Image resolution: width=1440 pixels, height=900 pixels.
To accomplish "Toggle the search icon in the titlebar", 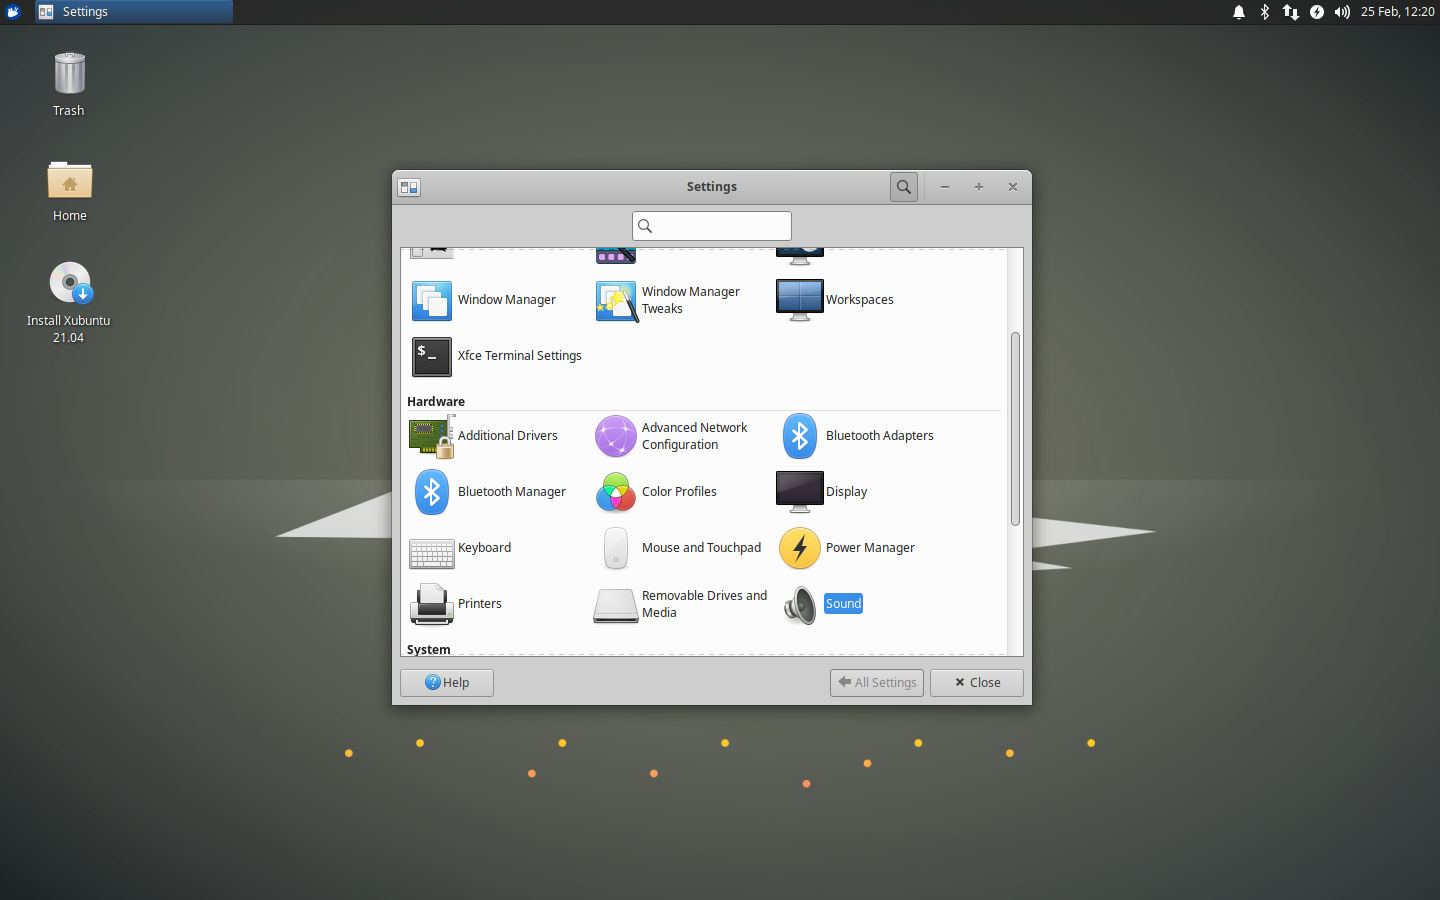I will (x=903, y=187).
